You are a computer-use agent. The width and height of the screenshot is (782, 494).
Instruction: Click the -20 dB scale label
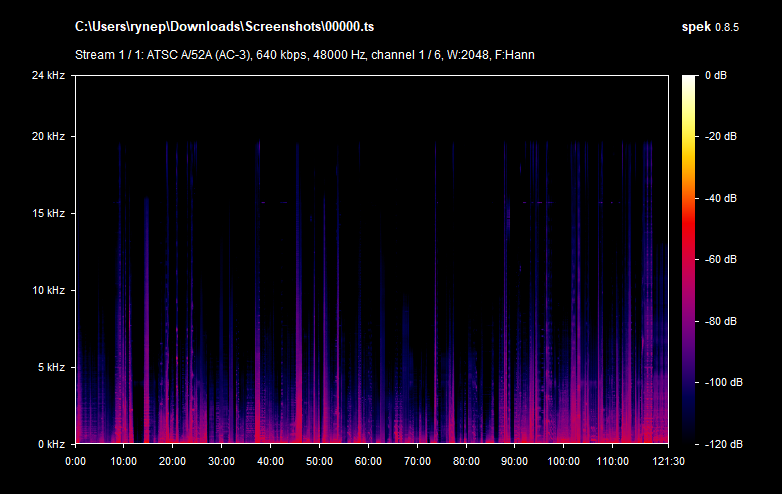719,136
